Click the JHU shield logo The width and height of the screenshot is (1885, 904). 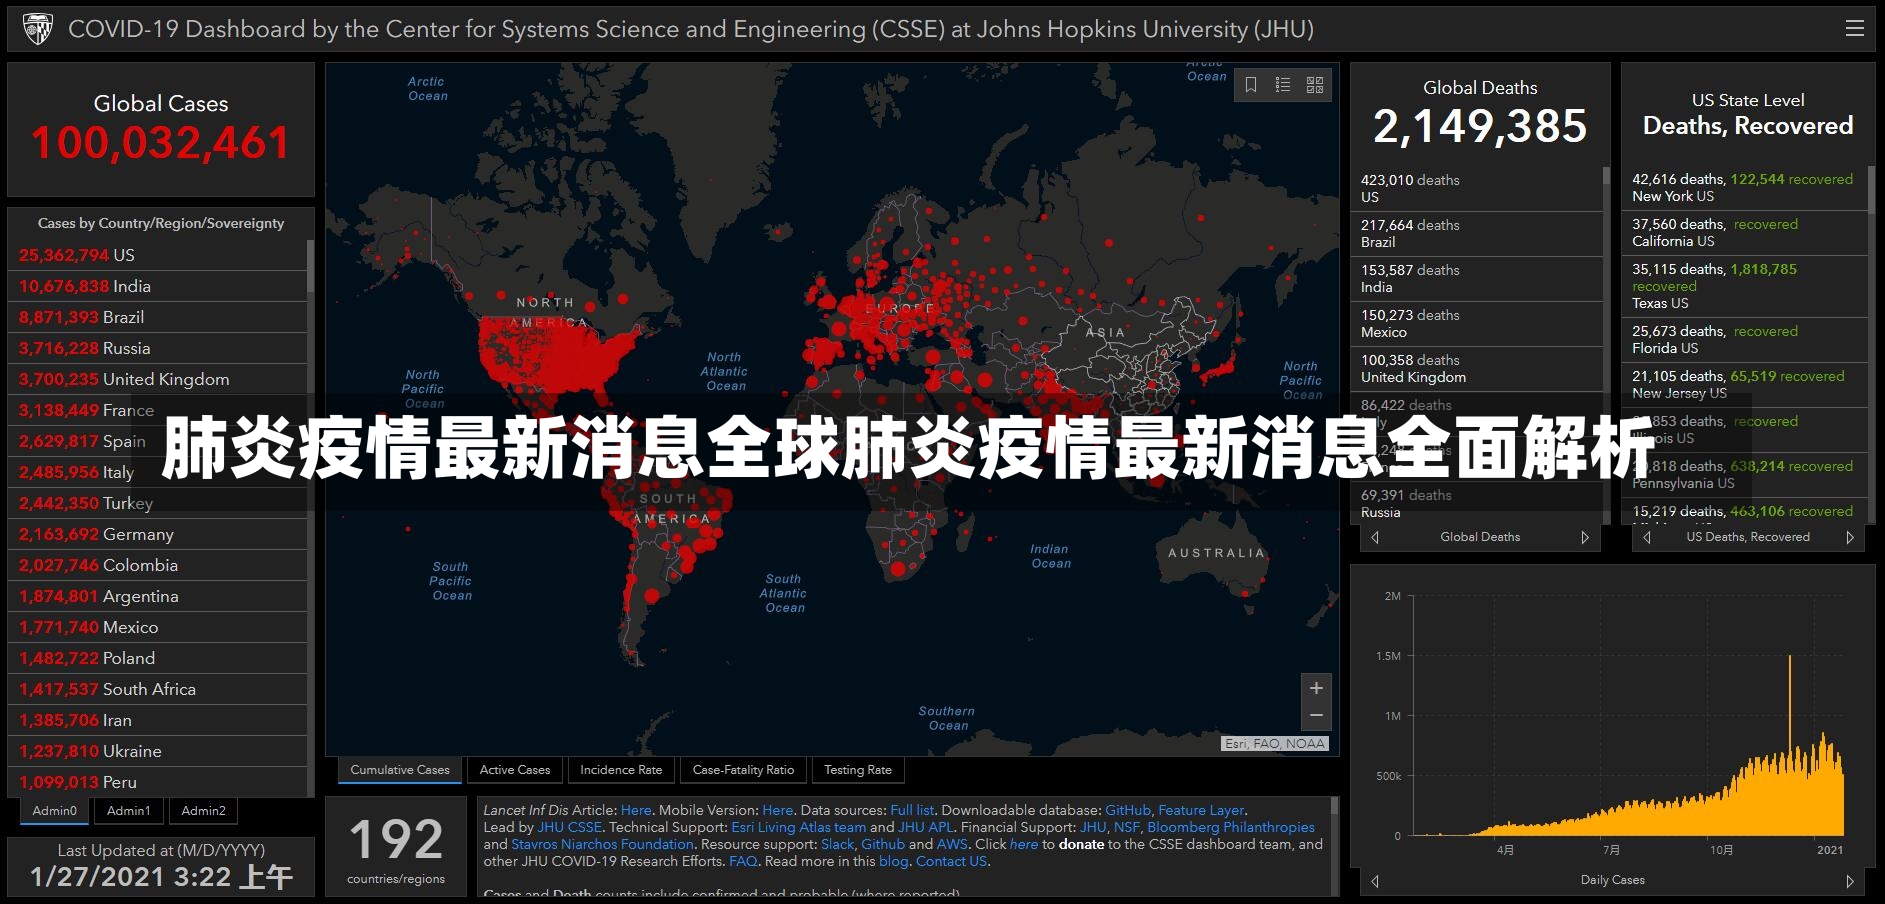coord(37,29)
